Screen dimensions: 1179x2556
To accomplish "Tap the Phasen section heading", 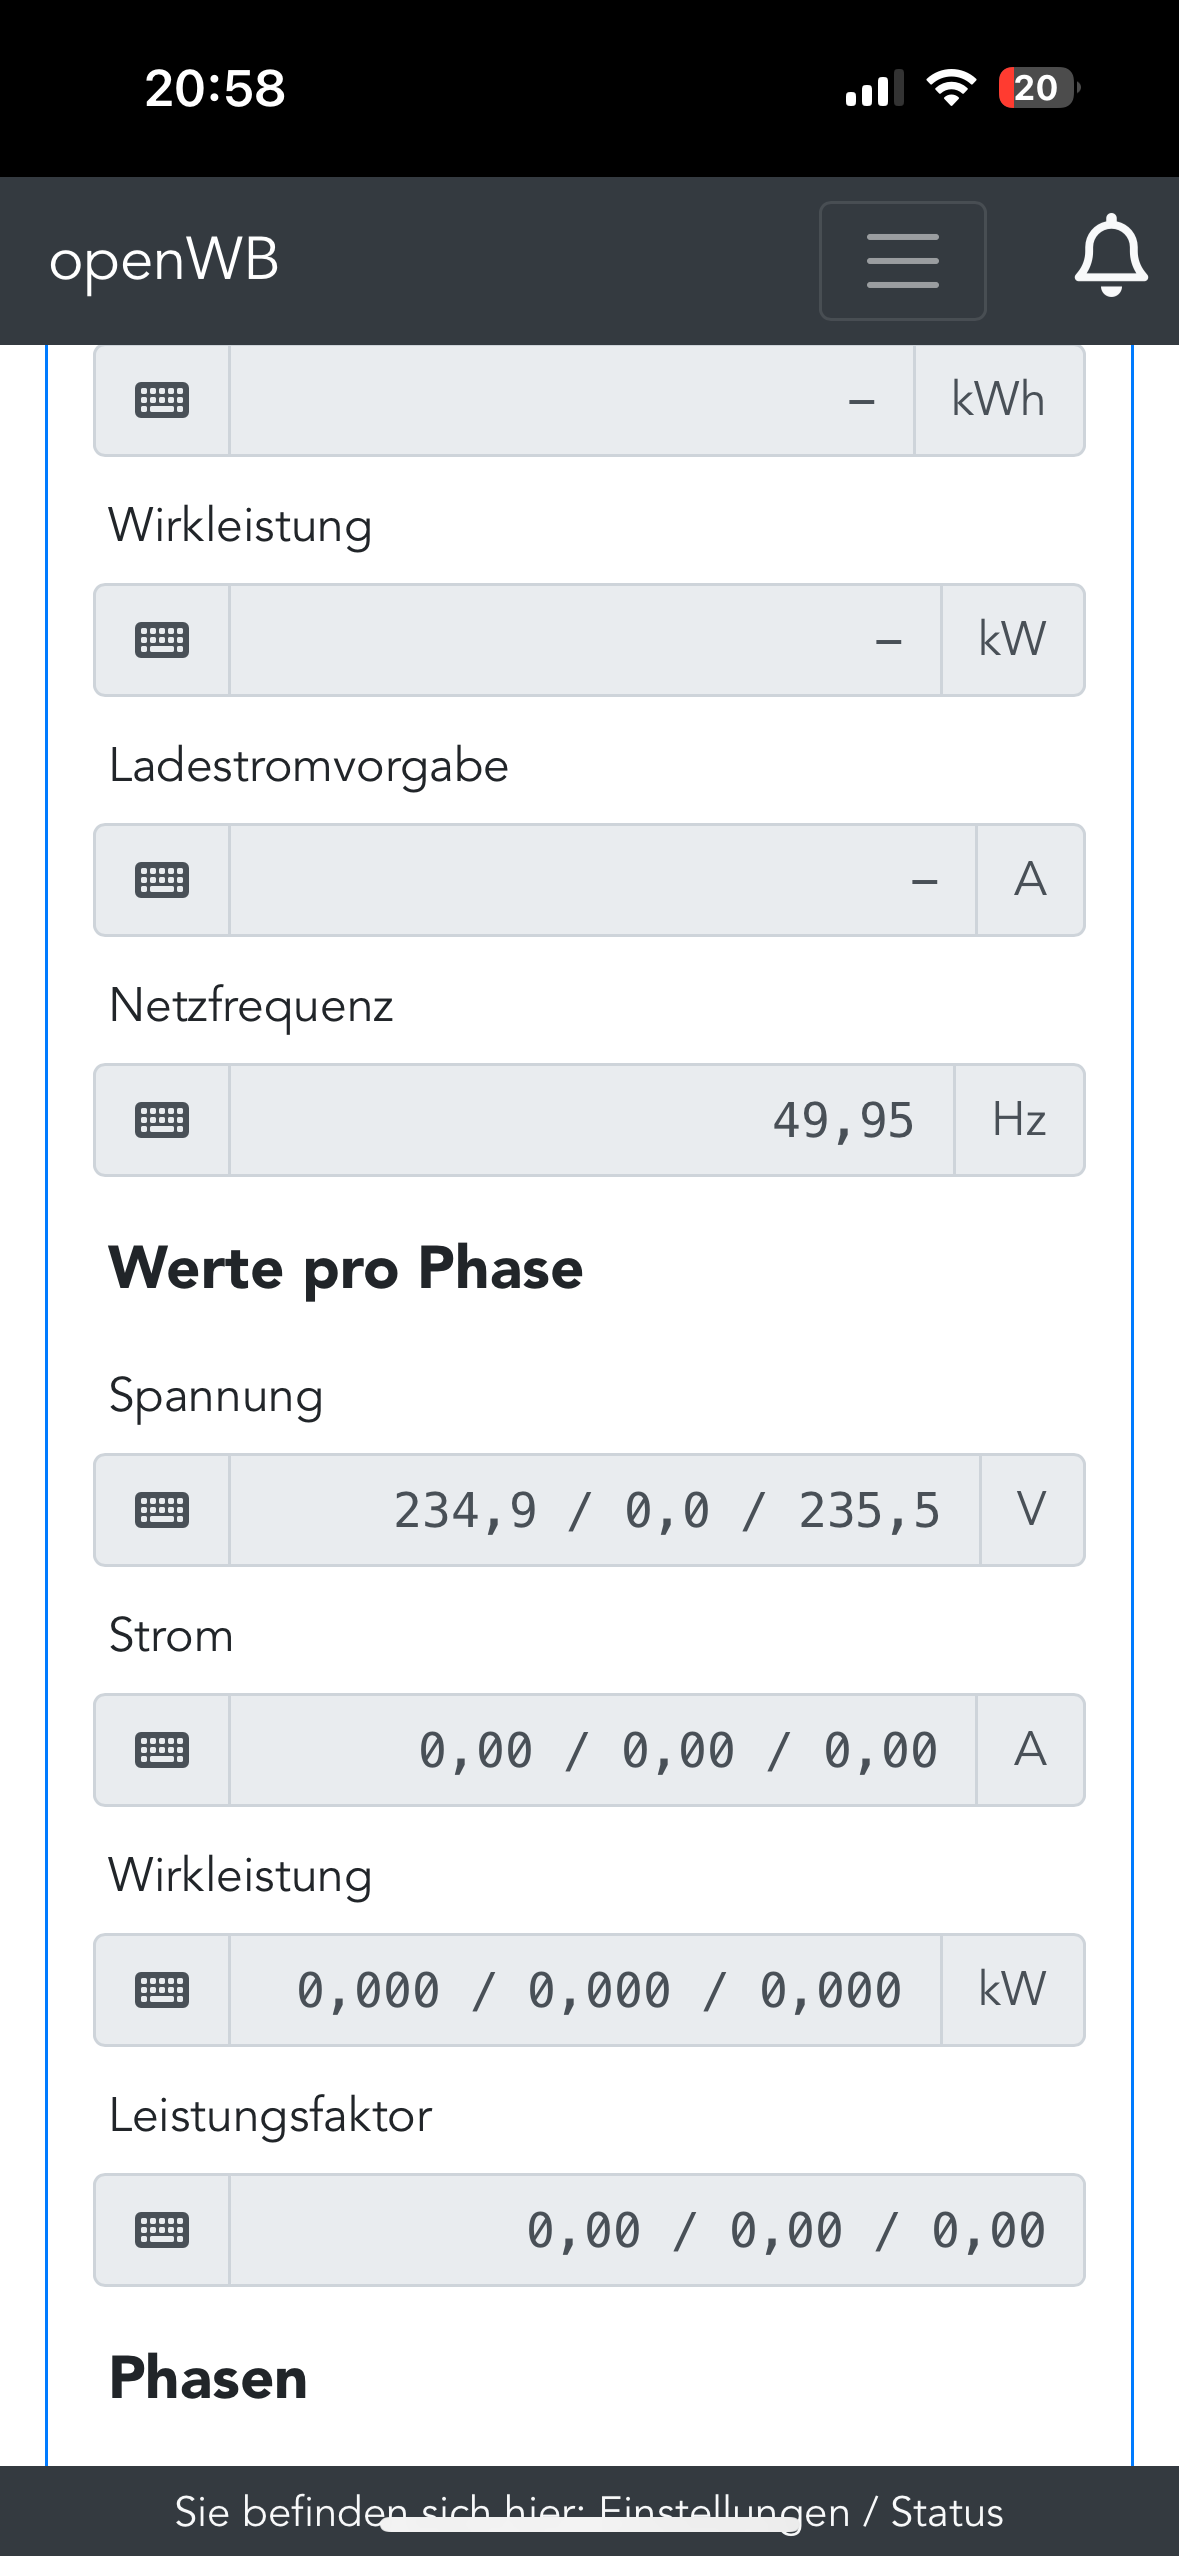I will point(208,2377).
